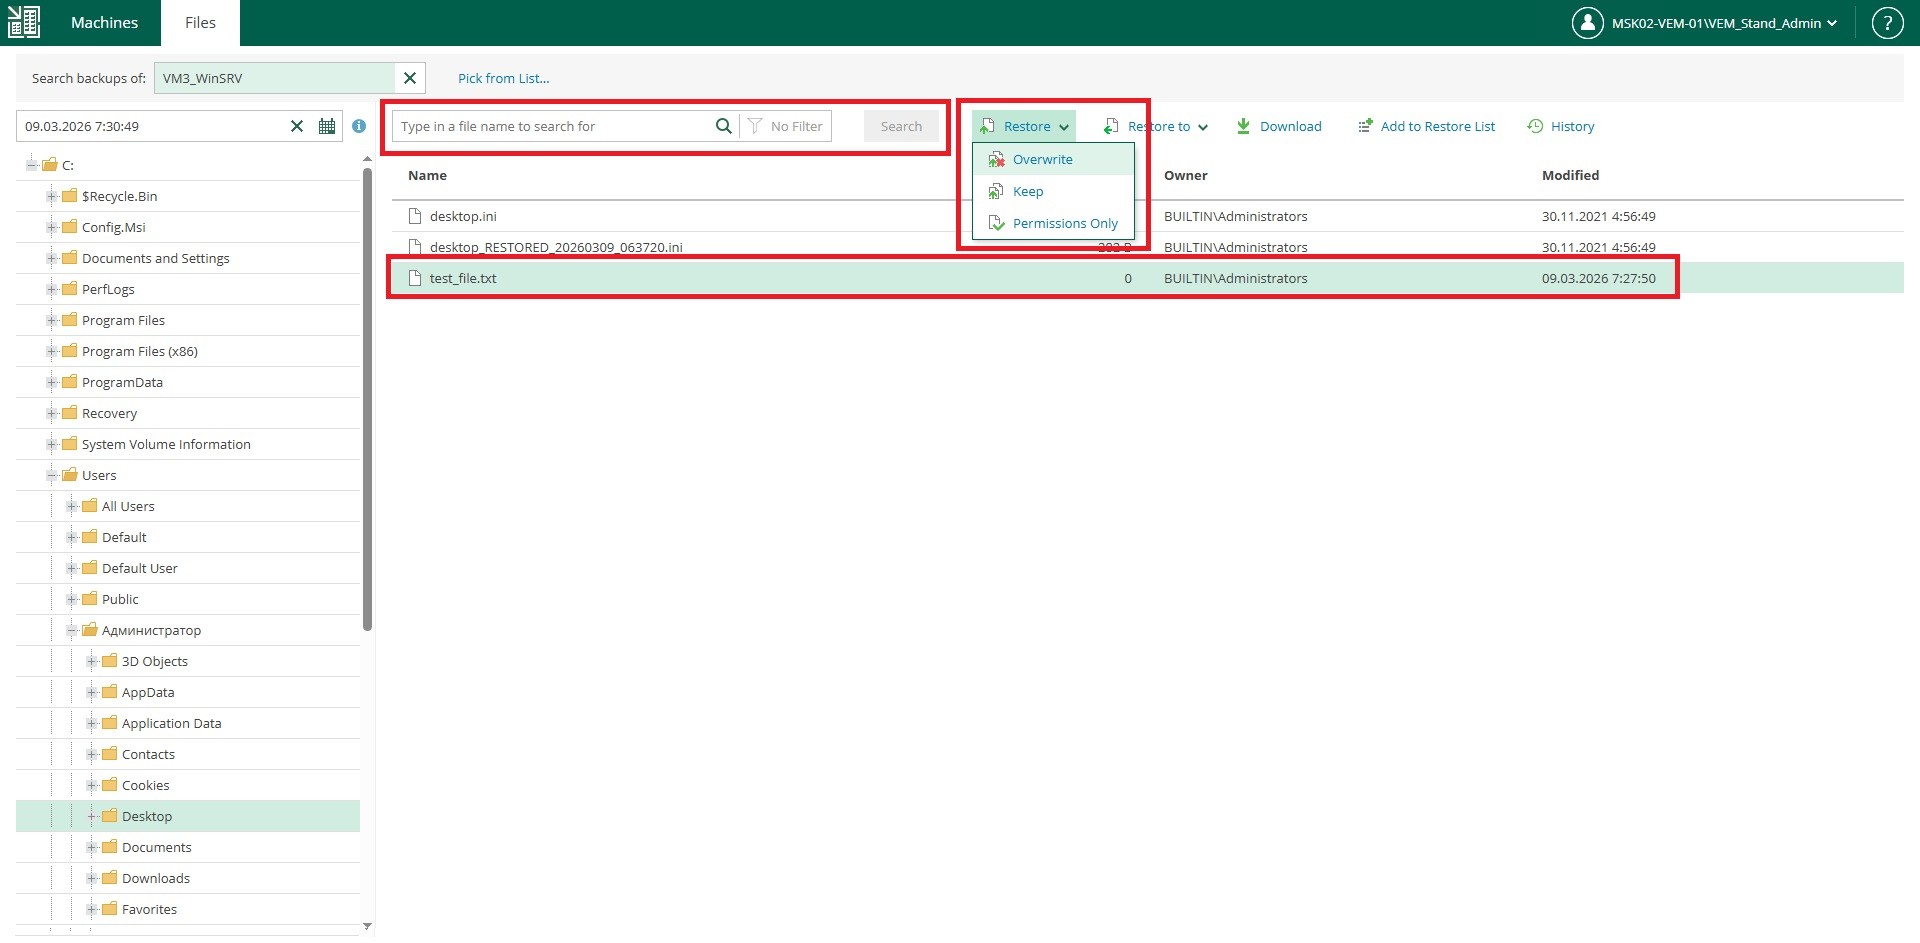The width and height of the screenshot is (1920, 943).
Task: Click the Program Files (x86) folder icon
Action: click(69, 351)
